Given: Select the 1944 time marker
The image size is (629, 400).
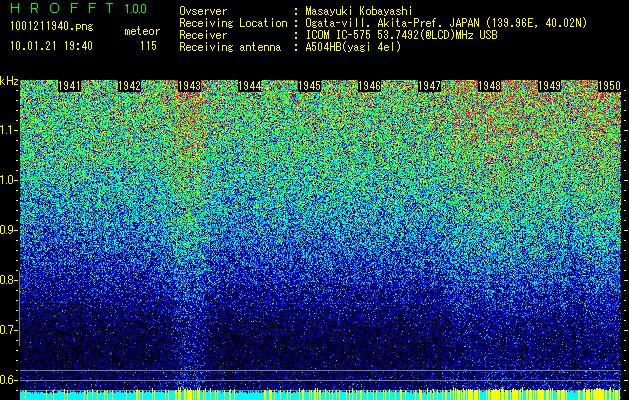Looking at the screenshot, I should click(x=250, y=86).
